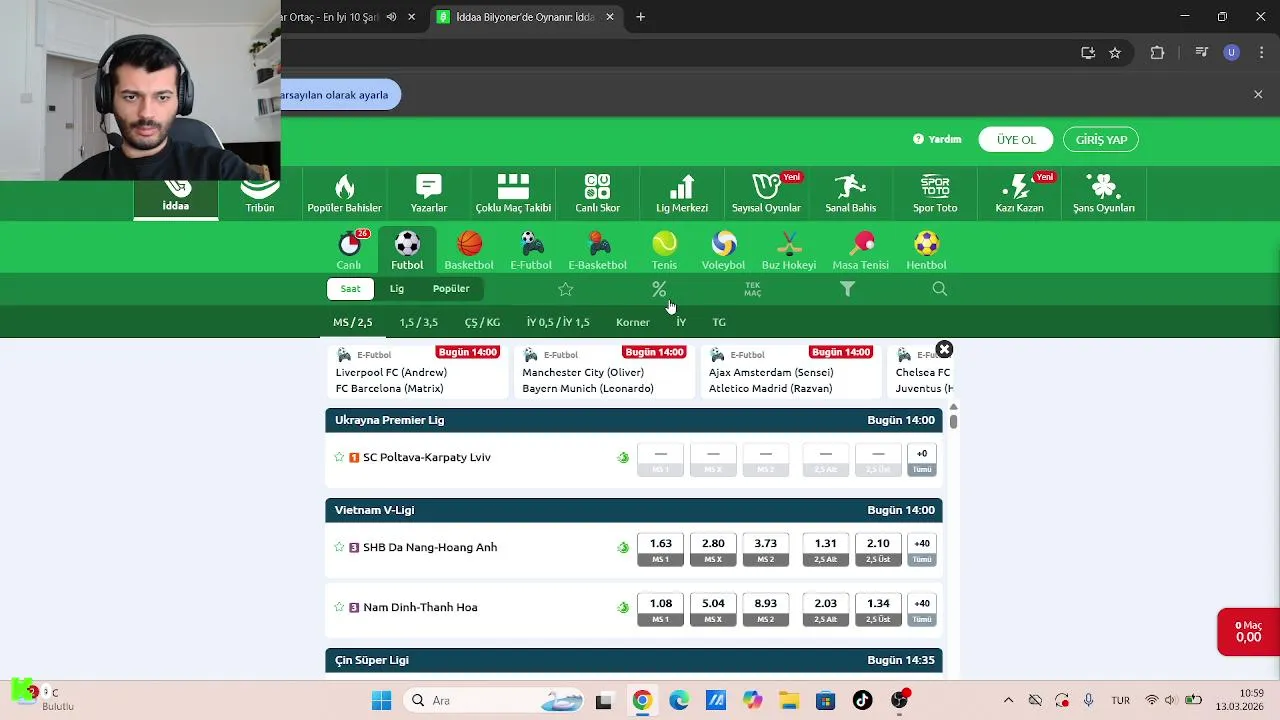This screenshot has height=720, width=1280.
Task: Select 2.80 MS X odds for SHB Da Nang
Action: click(x=713, y=549)
